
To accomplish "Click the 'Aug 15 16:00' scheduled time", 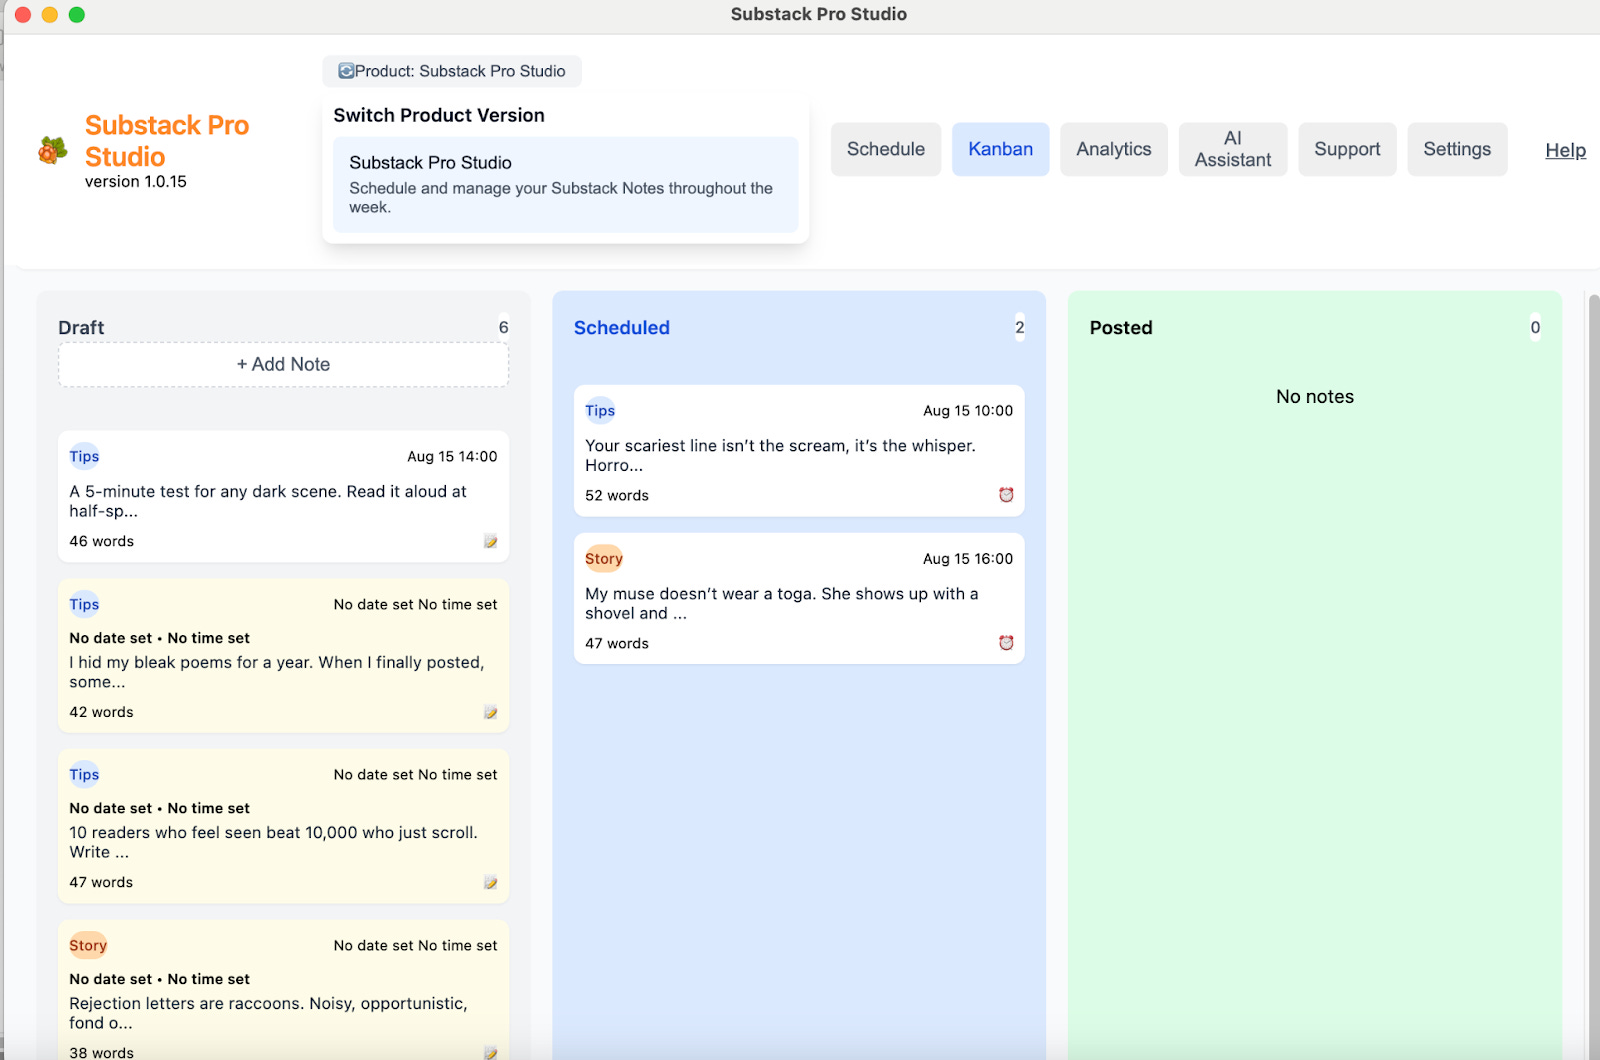I will [968, 559].
